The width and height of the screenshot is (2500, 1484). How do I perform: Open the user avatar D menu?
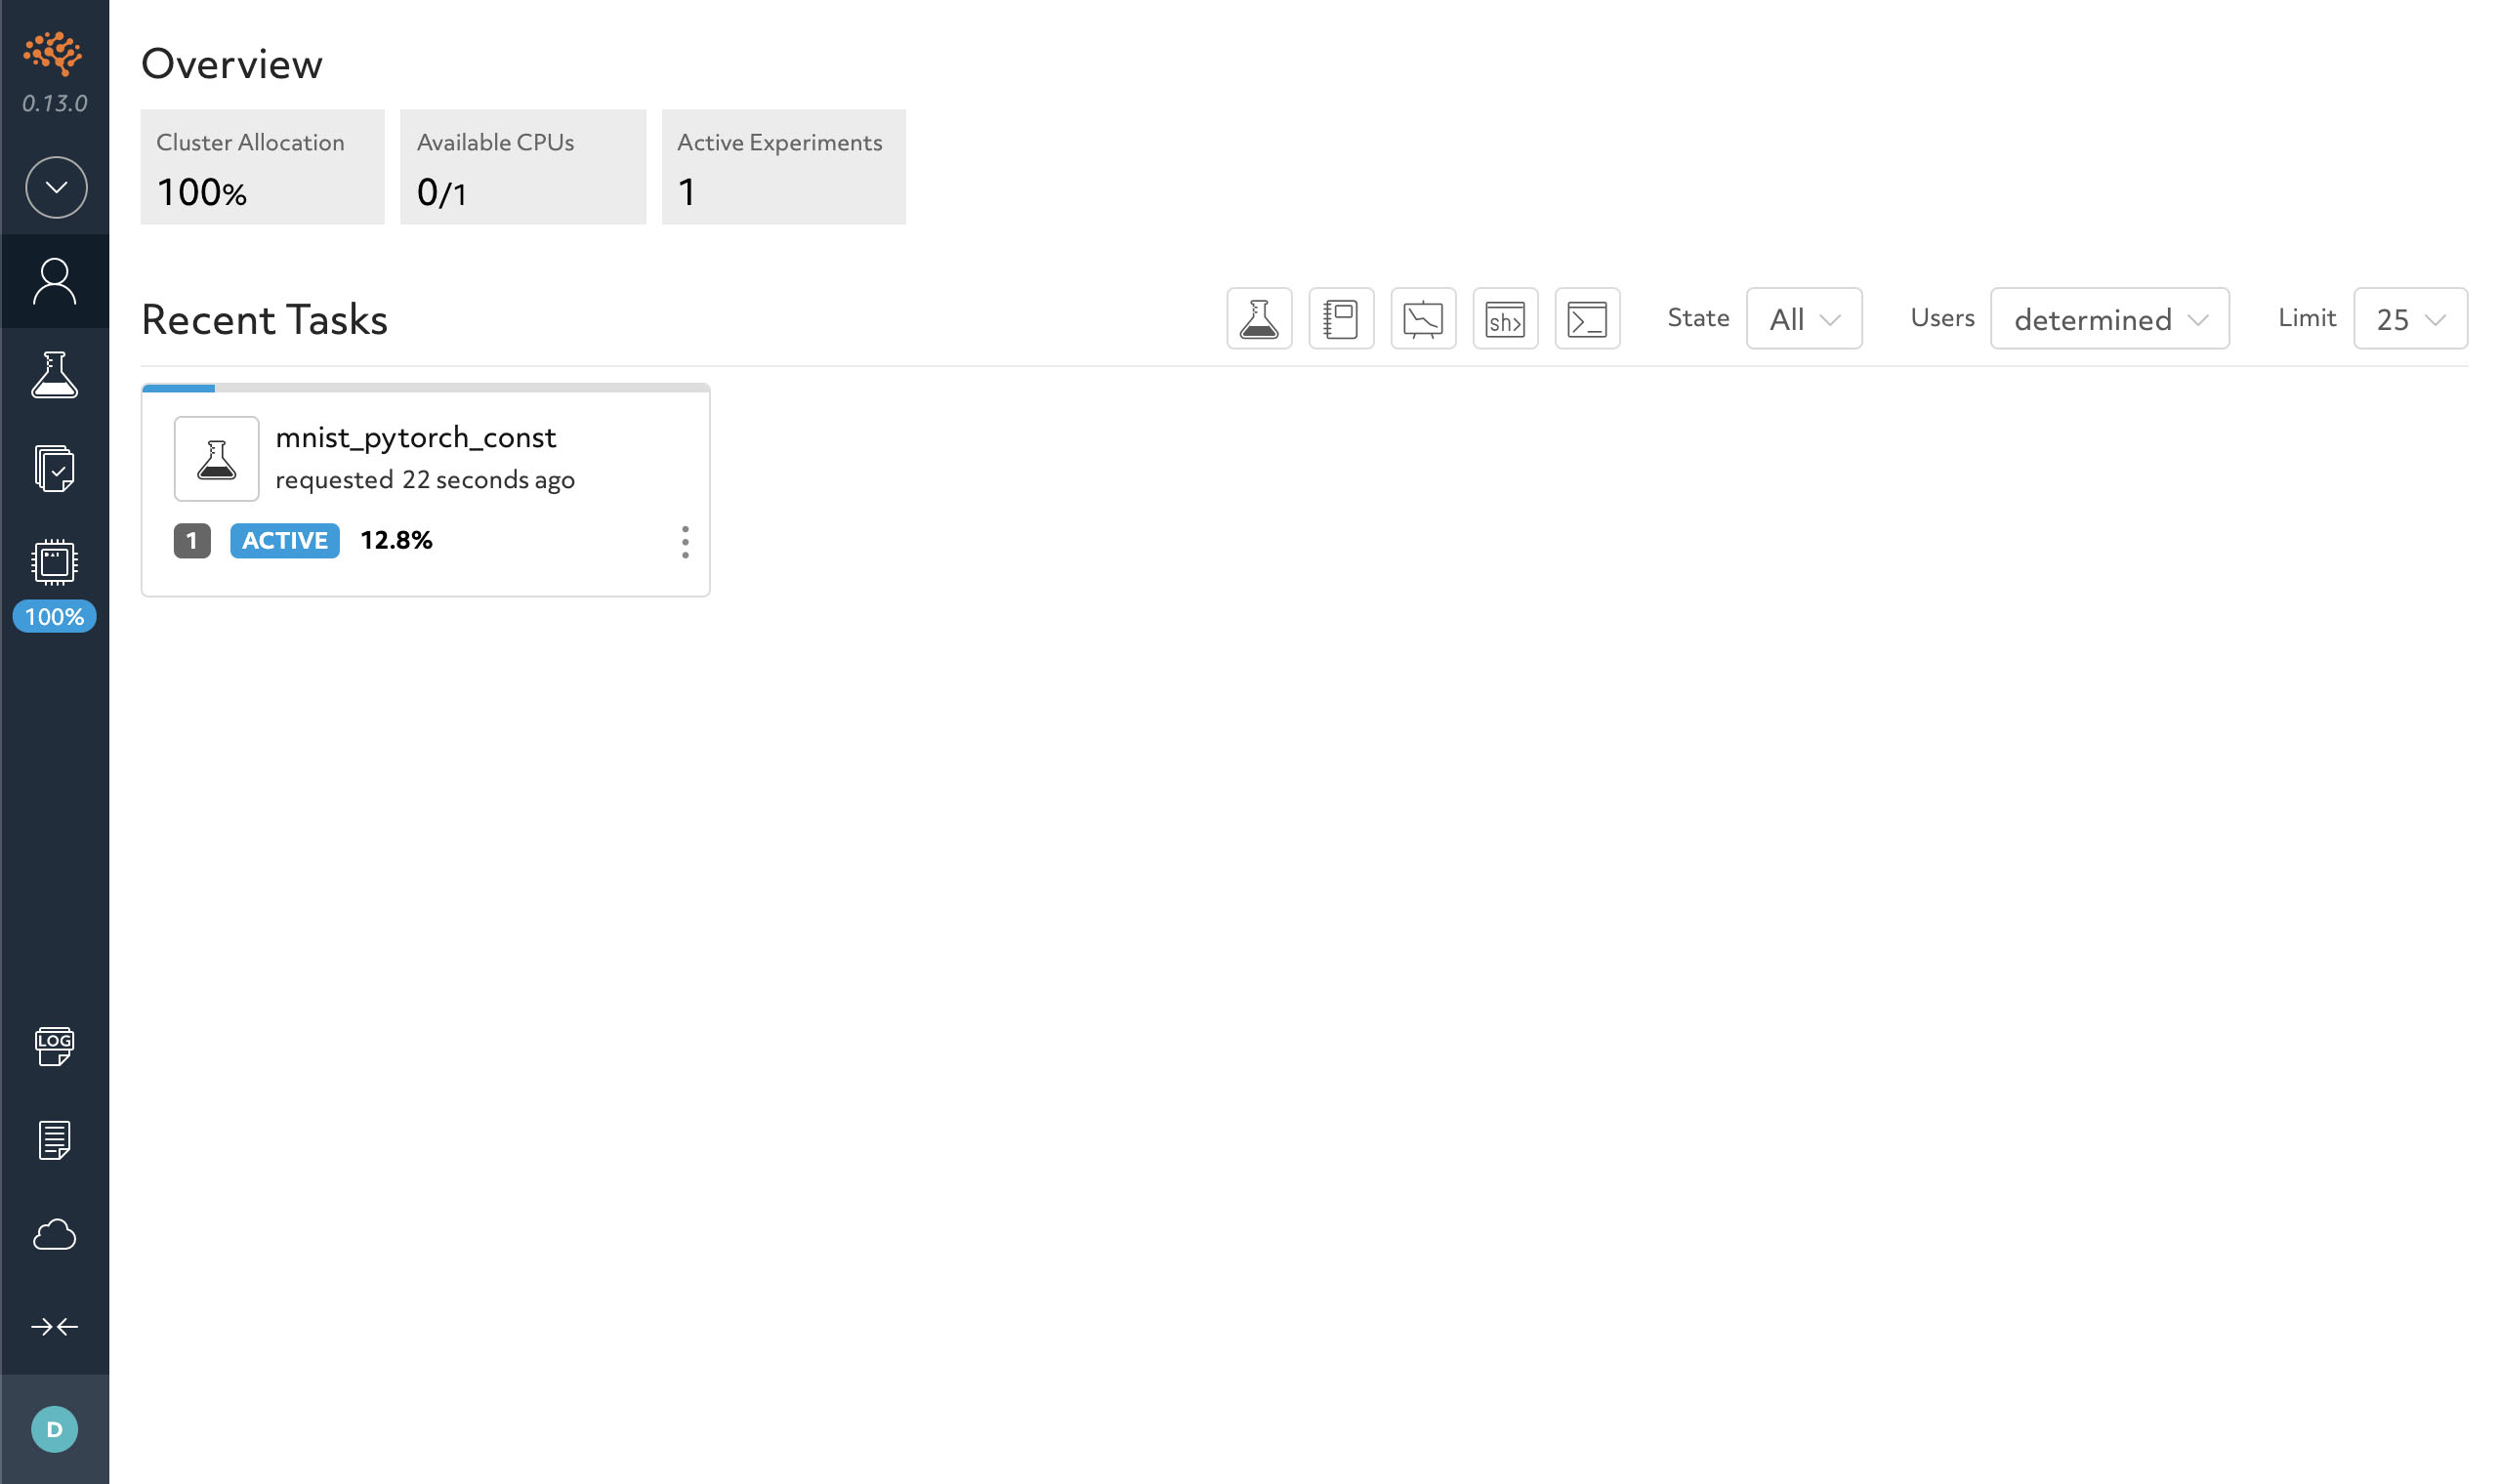pos(55,1429)
